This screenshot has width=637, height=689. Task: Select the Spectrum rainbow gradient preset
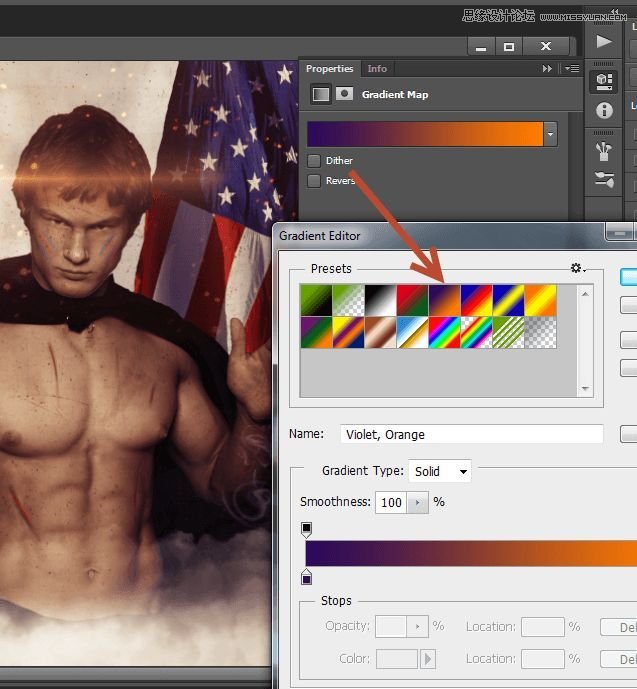tap(445, 333)
